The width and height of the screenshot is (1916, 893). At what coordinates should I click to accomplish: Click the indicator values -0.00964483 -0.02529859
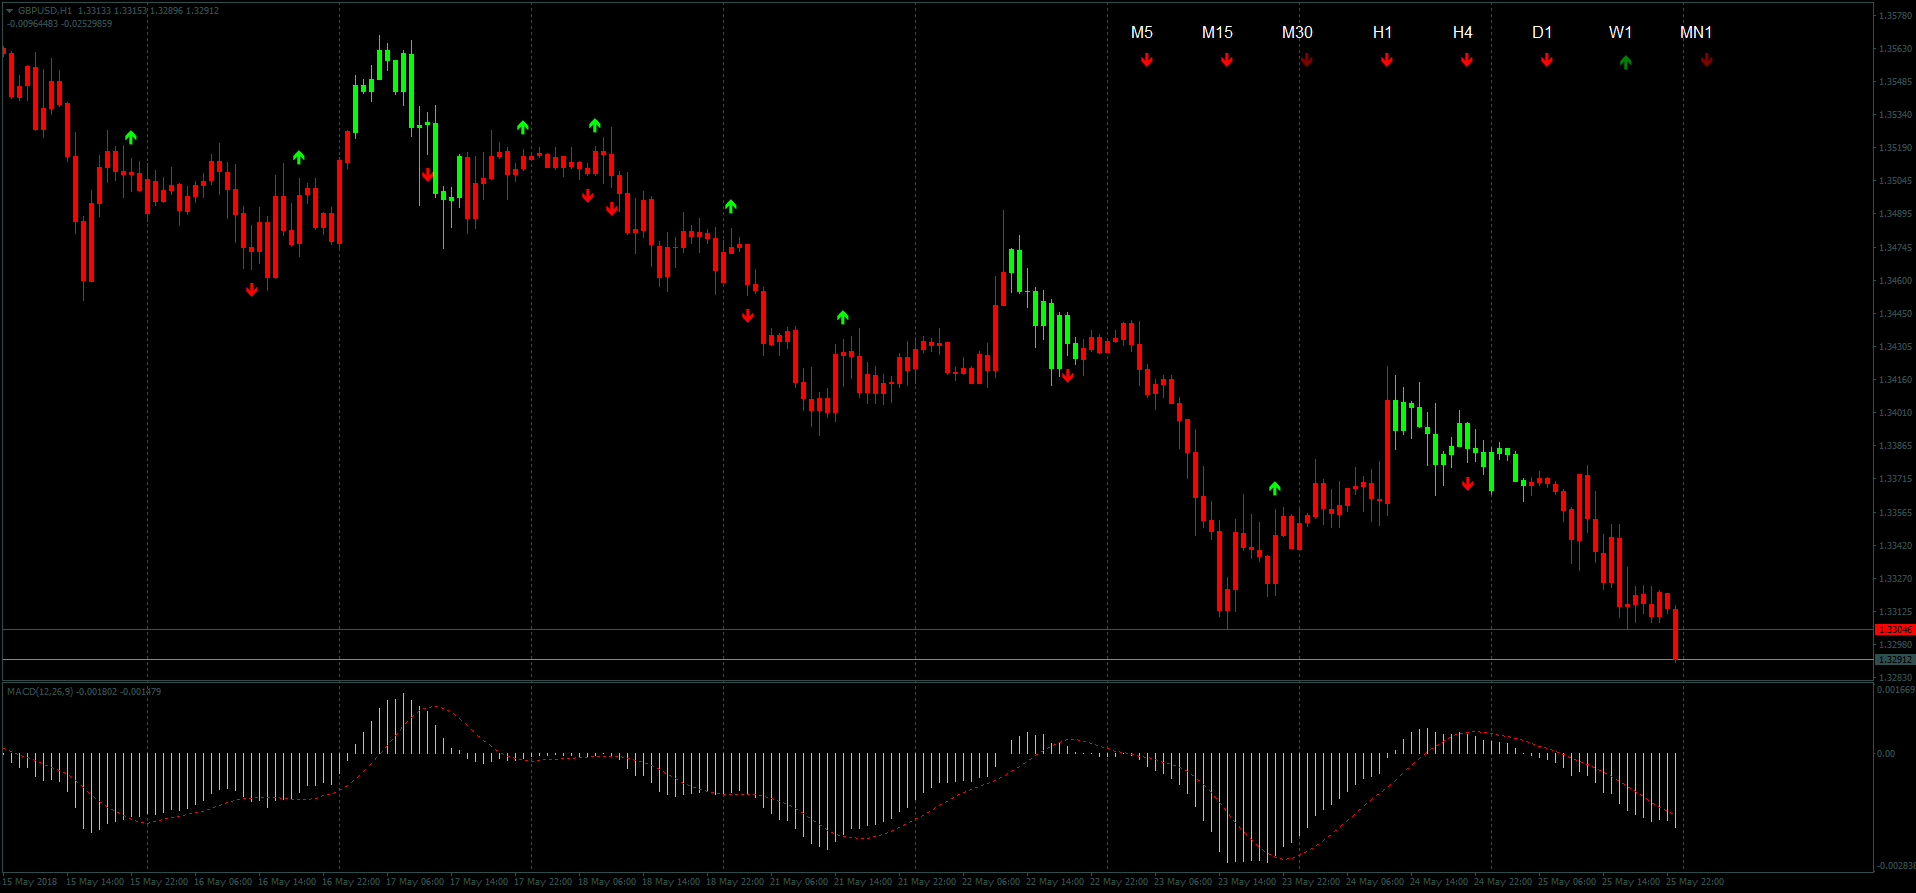(x=60, y=23)
